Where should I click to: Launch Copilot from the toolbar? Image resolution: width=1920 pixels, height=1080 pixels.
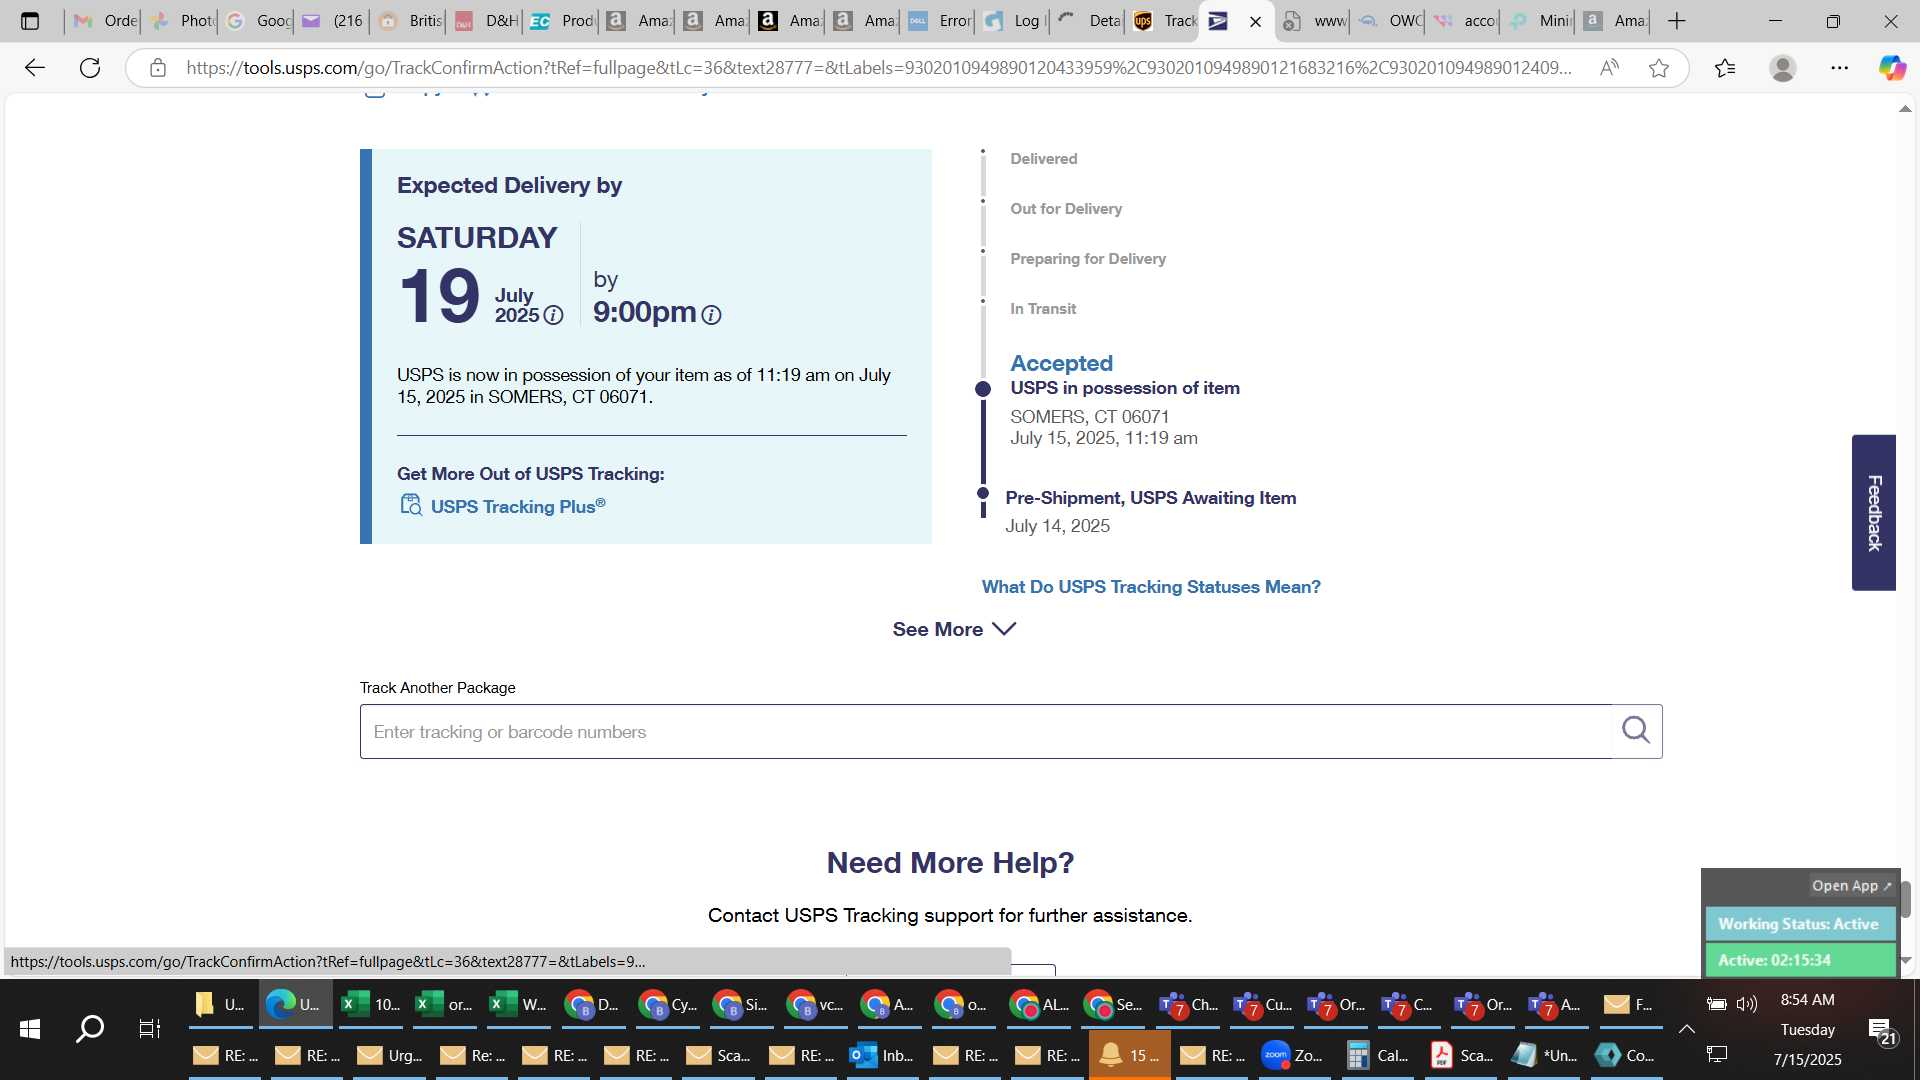click(1892, 68)
